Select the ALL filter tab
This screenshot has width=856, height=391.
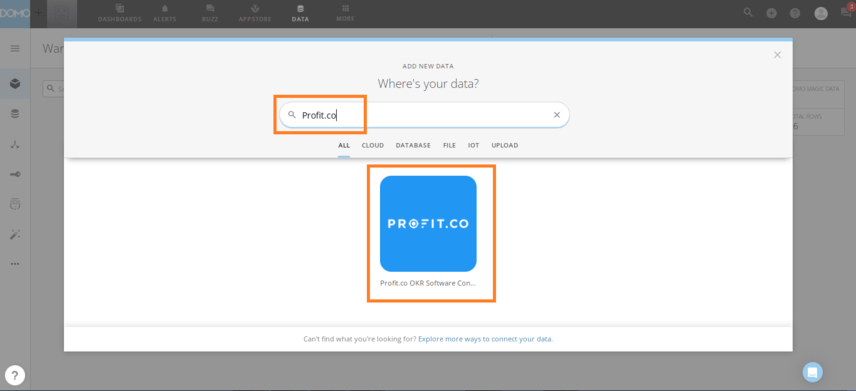(x=343, y=146)
